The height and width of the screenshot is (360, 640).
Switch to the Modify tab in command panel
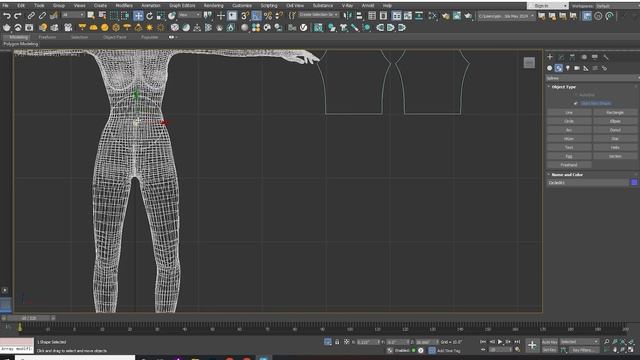coord(561,57)
